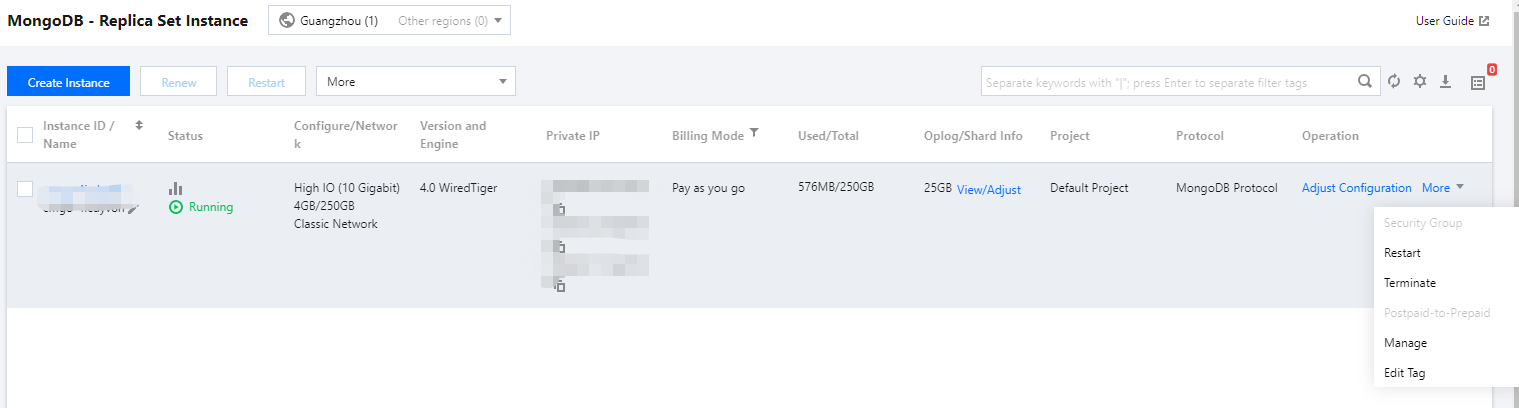The height and width of the screenshot is (408, 1519).
Task: Click the '4.0 WiredTiger' version cell
Action: pos(458,188)
